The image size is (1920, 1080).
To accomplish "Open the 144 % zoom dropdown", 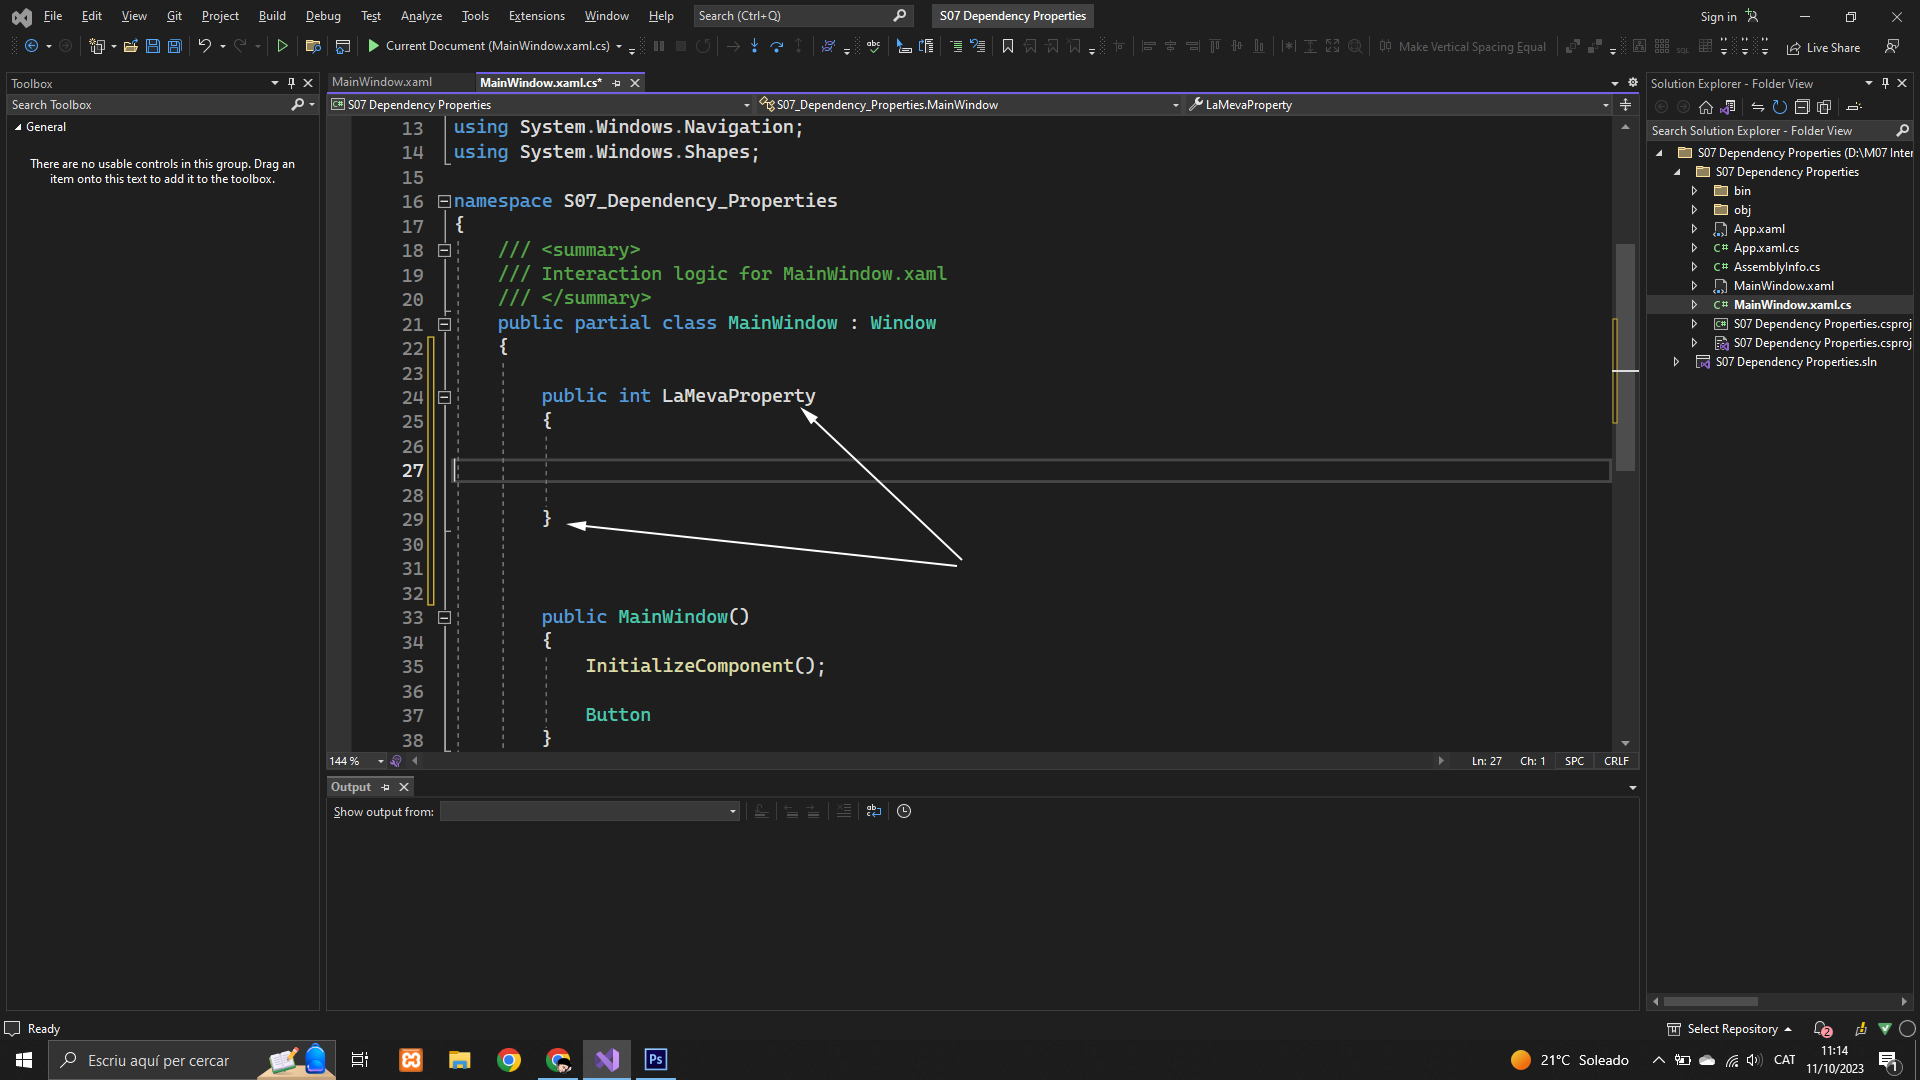I will click(380, 761).
